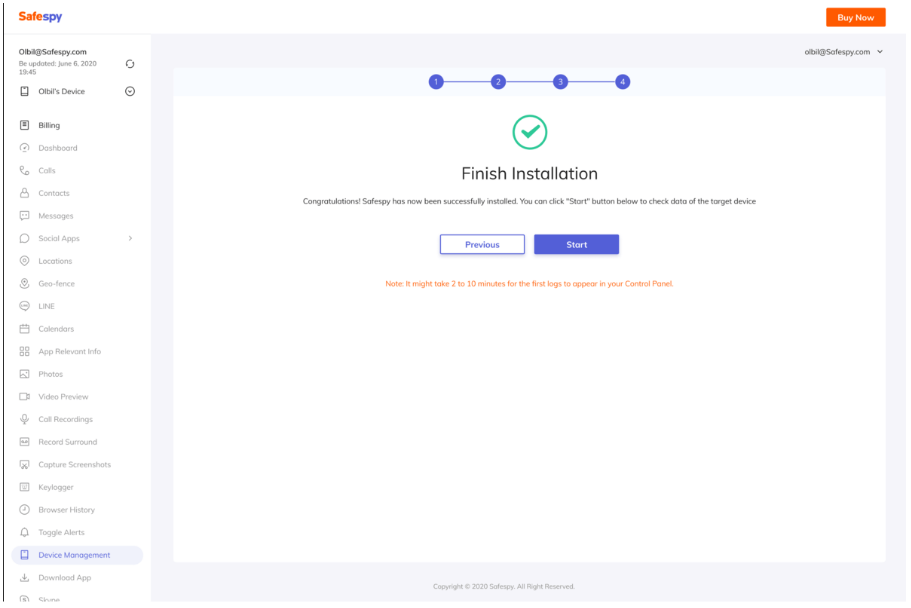Screen dimensions: 911x608
Task: Click the Locations pin icon
Action: [24, 261]
